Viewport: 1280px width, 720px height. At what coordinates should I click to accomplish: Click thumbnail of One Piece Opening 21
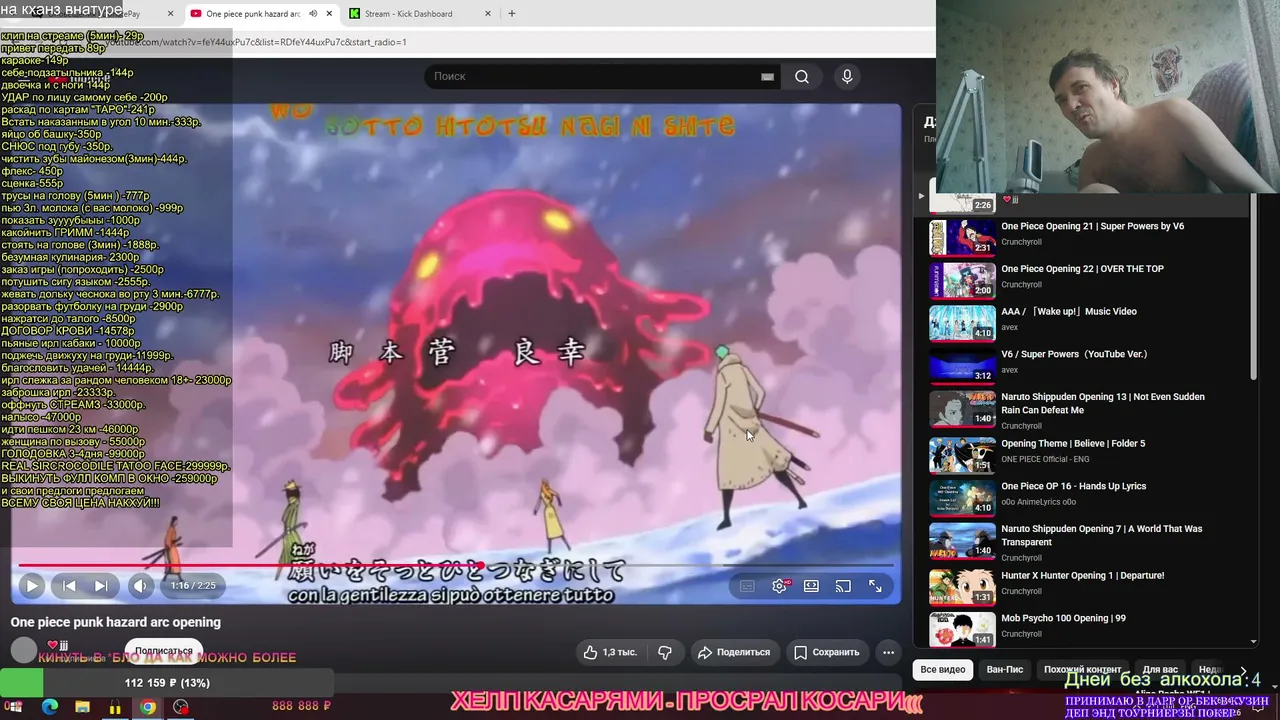(x=962, y=238)
